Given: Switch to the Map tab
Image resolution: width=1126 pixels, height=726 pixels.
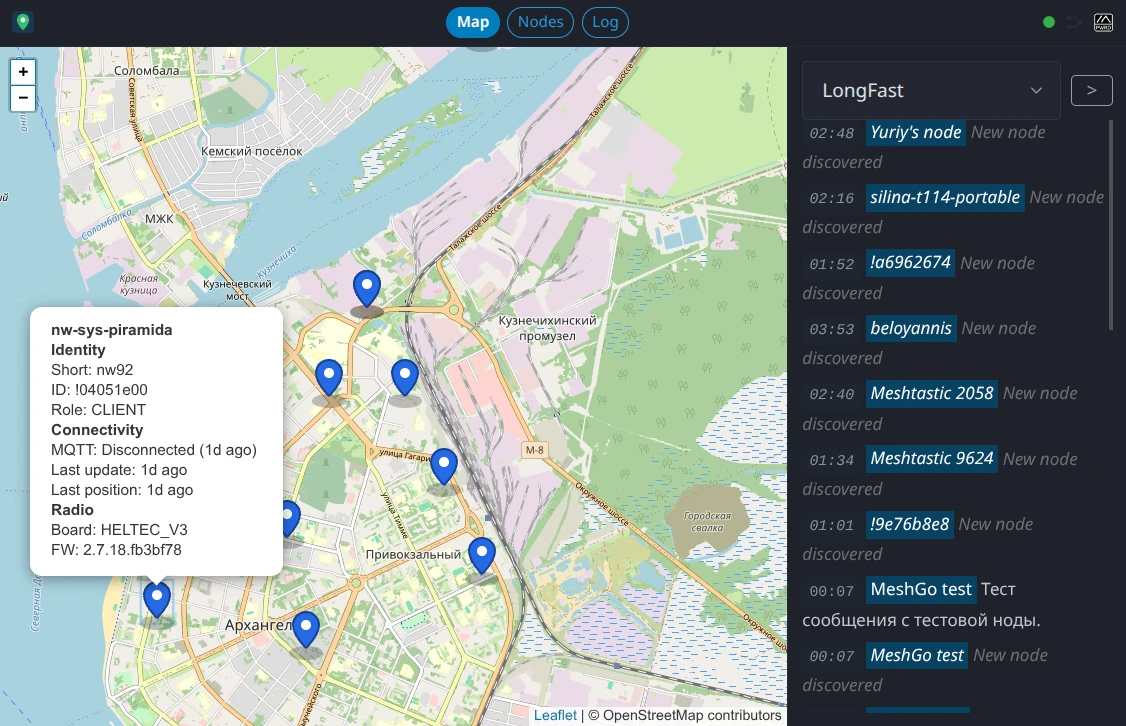Looking at the screenshot, I should [473, 22].
